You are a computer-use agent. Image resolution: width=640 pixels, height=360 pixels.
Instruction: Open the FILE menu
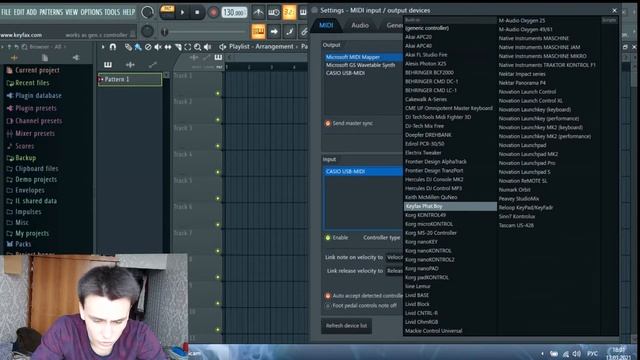[6, 12]
